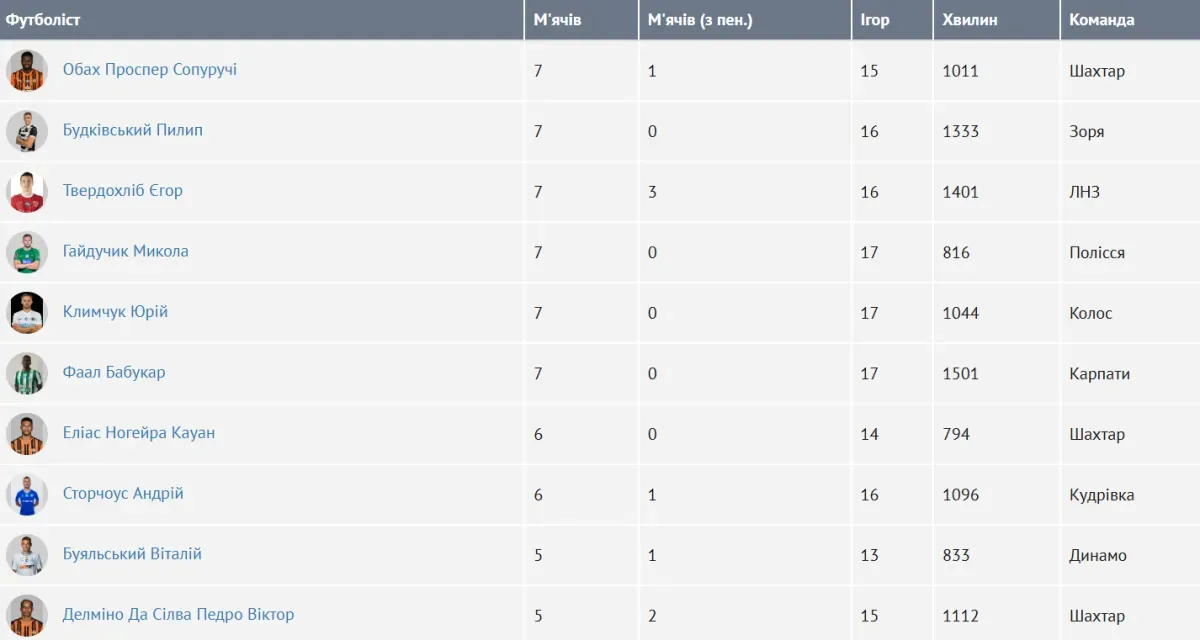Open Обах Проспер Сопуручі profile link
The width and height of the screenshot is (1200, 640).
point(150,70)
